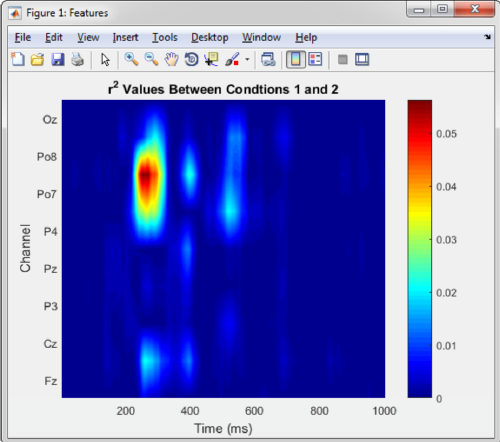
Task: Open the Tools menu
Action: tap(165, 37)
